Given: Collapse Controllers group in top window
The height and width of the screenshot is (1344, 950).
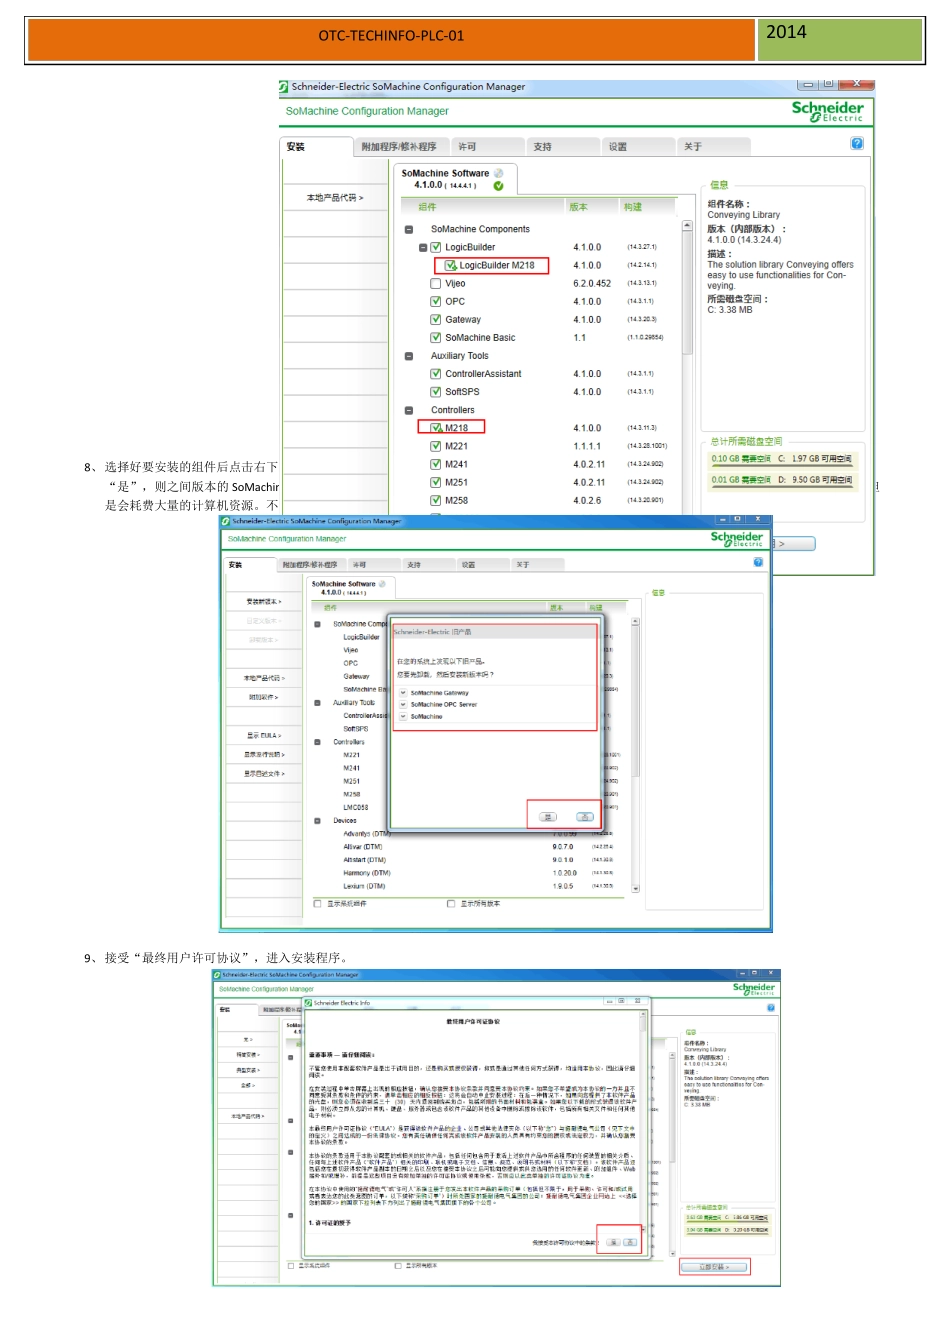Looking at the screenshot, I should point(409,410).
